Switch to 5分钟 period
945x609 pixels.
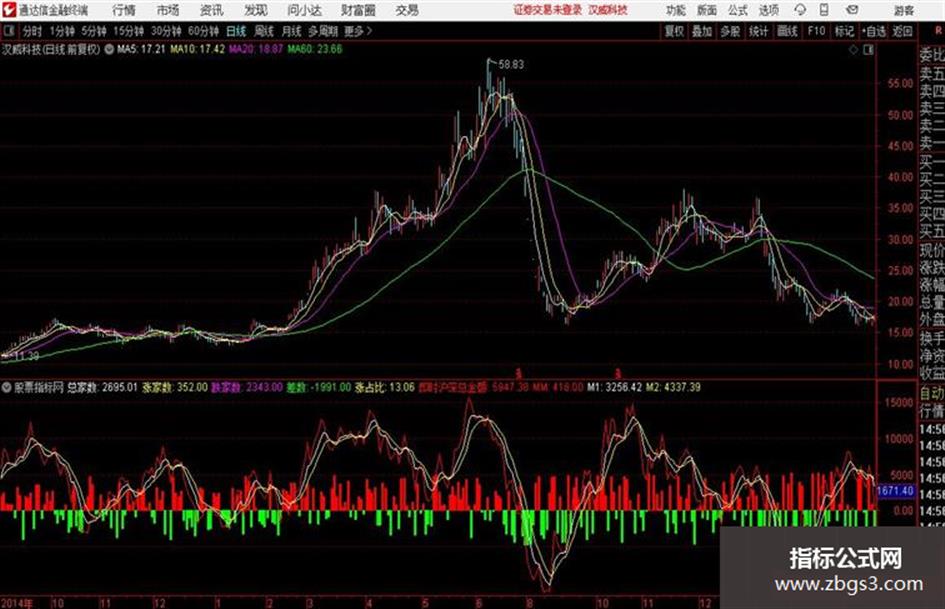pos(93,31)
